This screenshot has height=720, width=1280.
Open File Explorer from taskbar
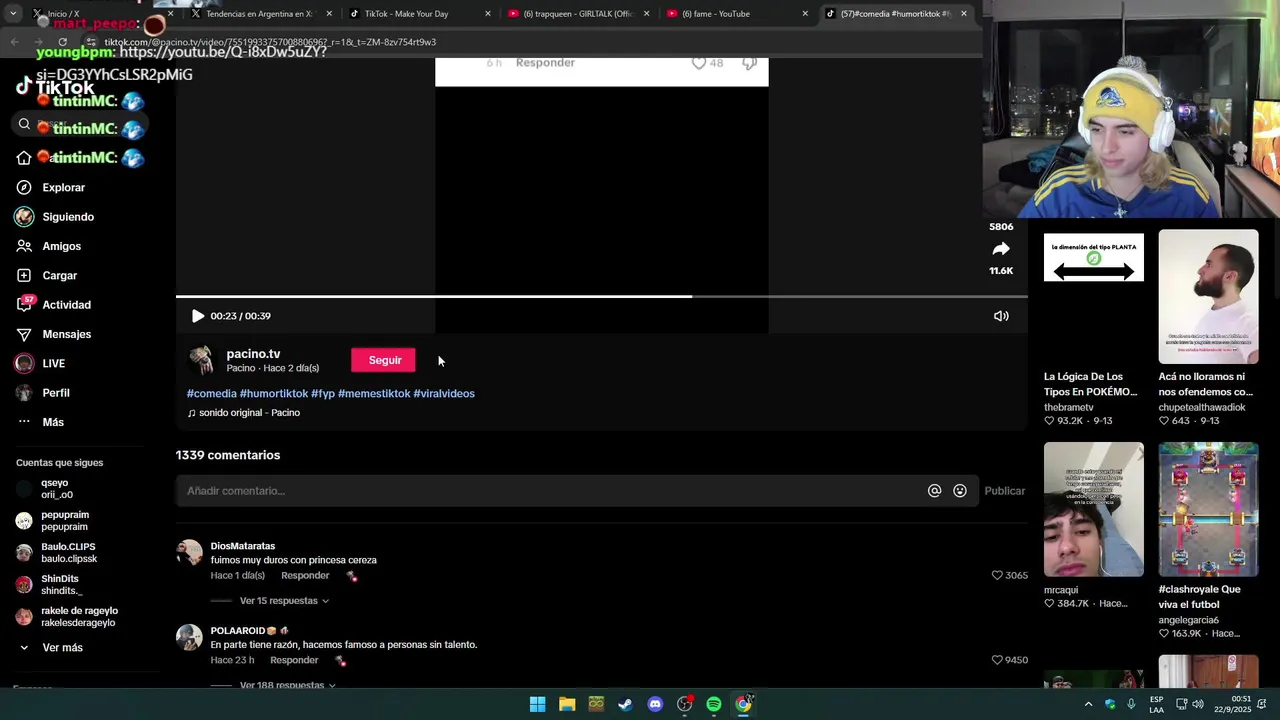tap(567, 704)
